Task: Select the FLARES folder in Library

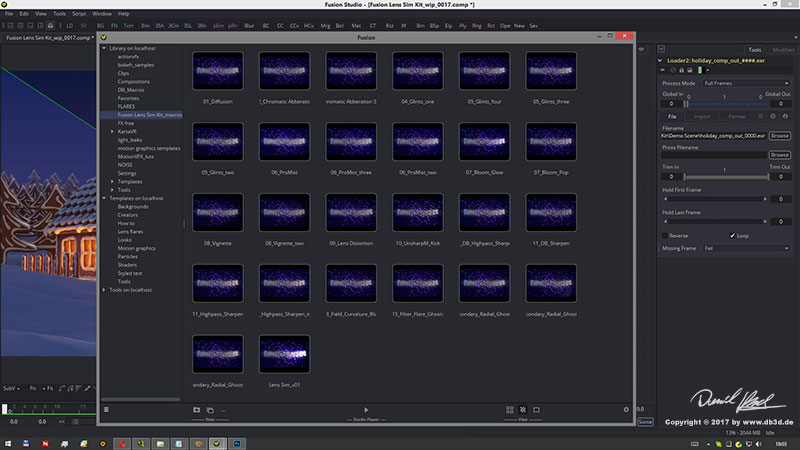Action: [x=126, y=107]
